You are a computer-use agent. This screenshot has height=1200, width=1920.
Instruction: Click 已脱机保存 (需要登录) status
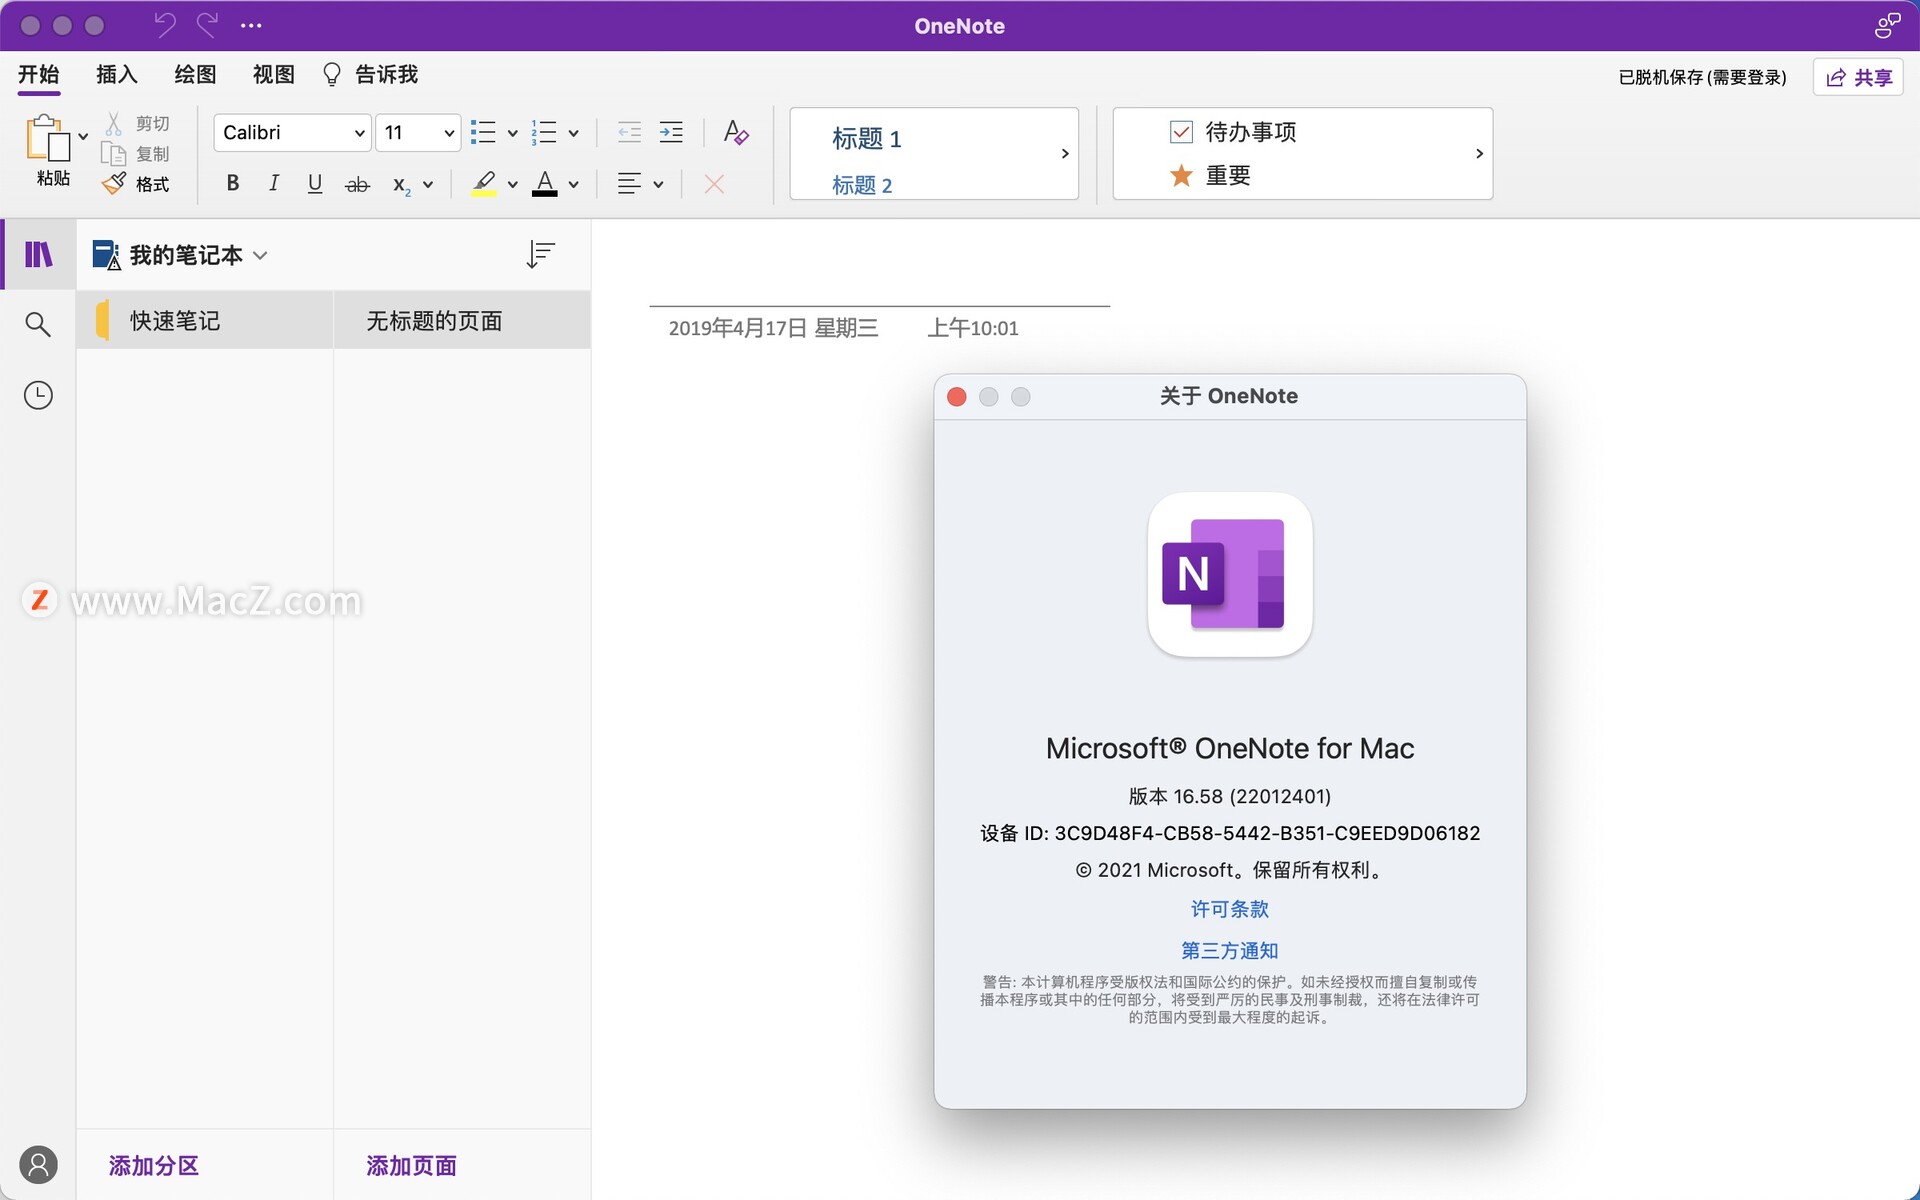[1702, 77]
